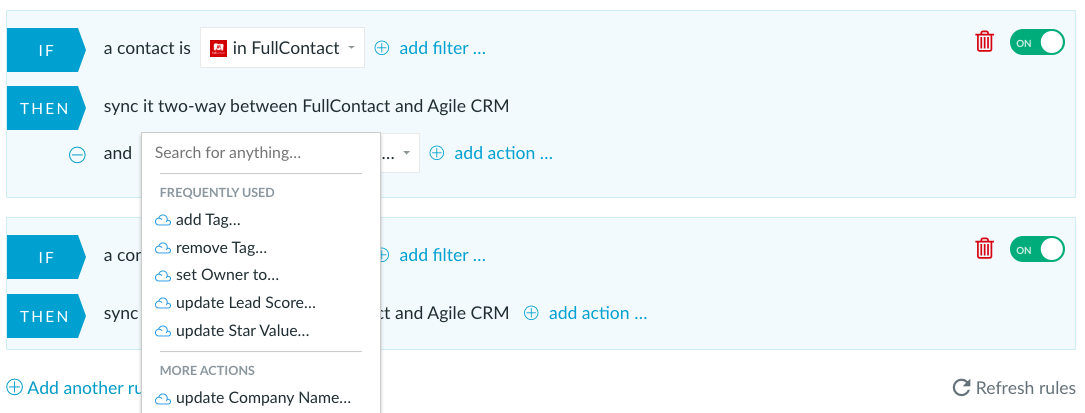The height and width of the screenshot is (413, 1085).
Task: Delete the second rule with trash icon
Action: tap(984, 249)
